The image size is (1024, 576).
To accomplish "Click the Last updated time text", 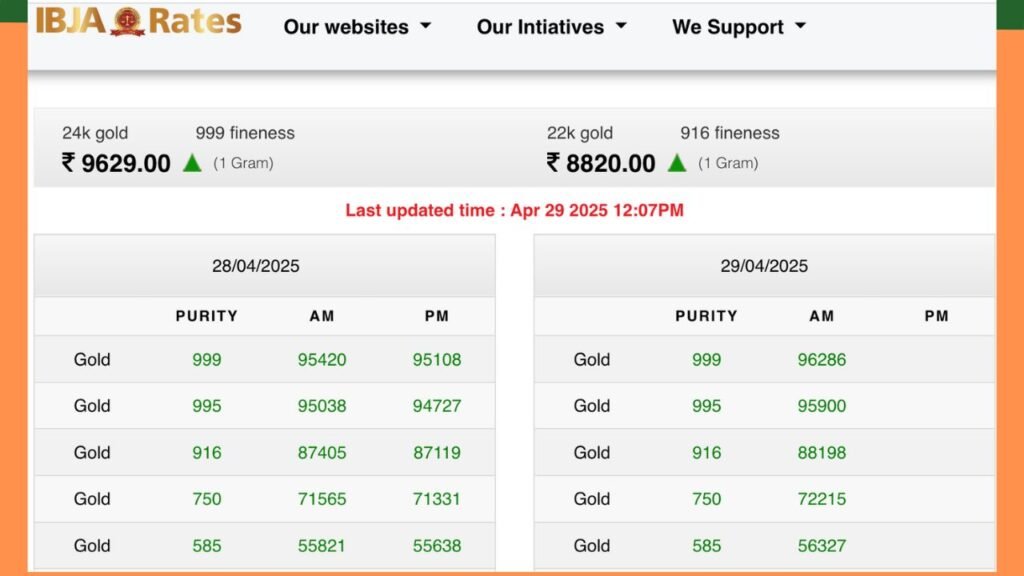I will (515, 210).
